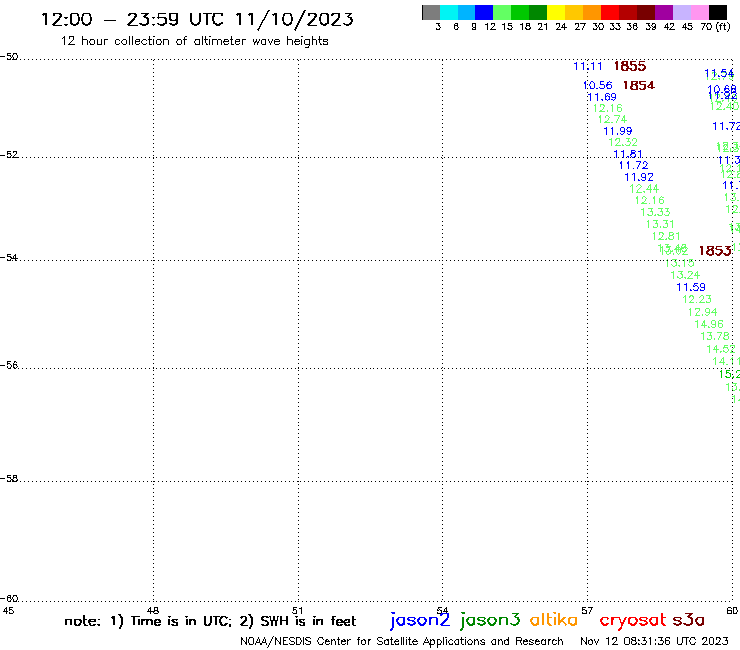This screenshot has width=740, height=650.
Task: Click the 13.78 wave height reading
Action: (715, 336)
